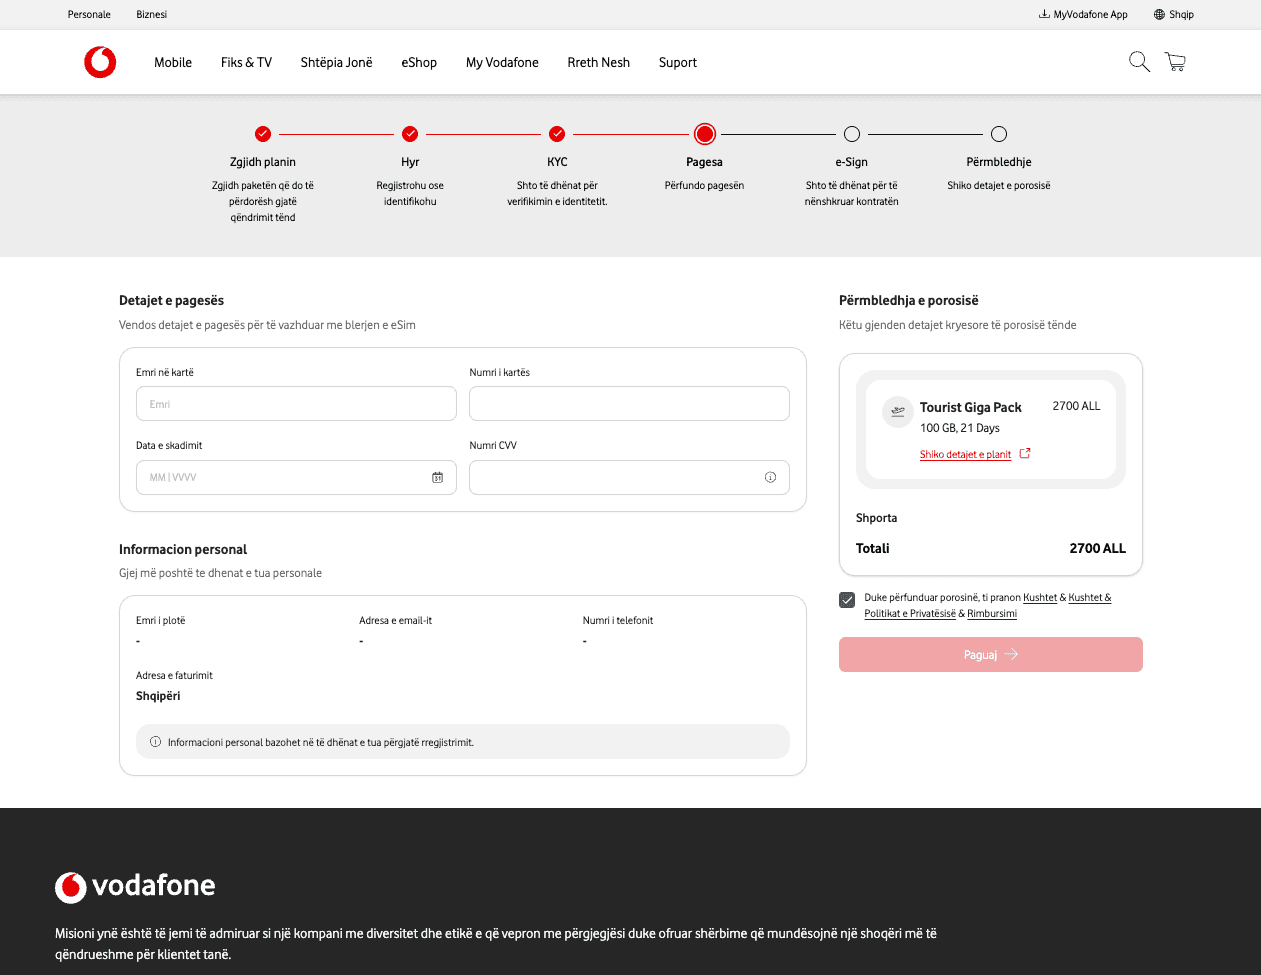Open the Mobile menu
1261x975 pixels.
coord(173,62)
